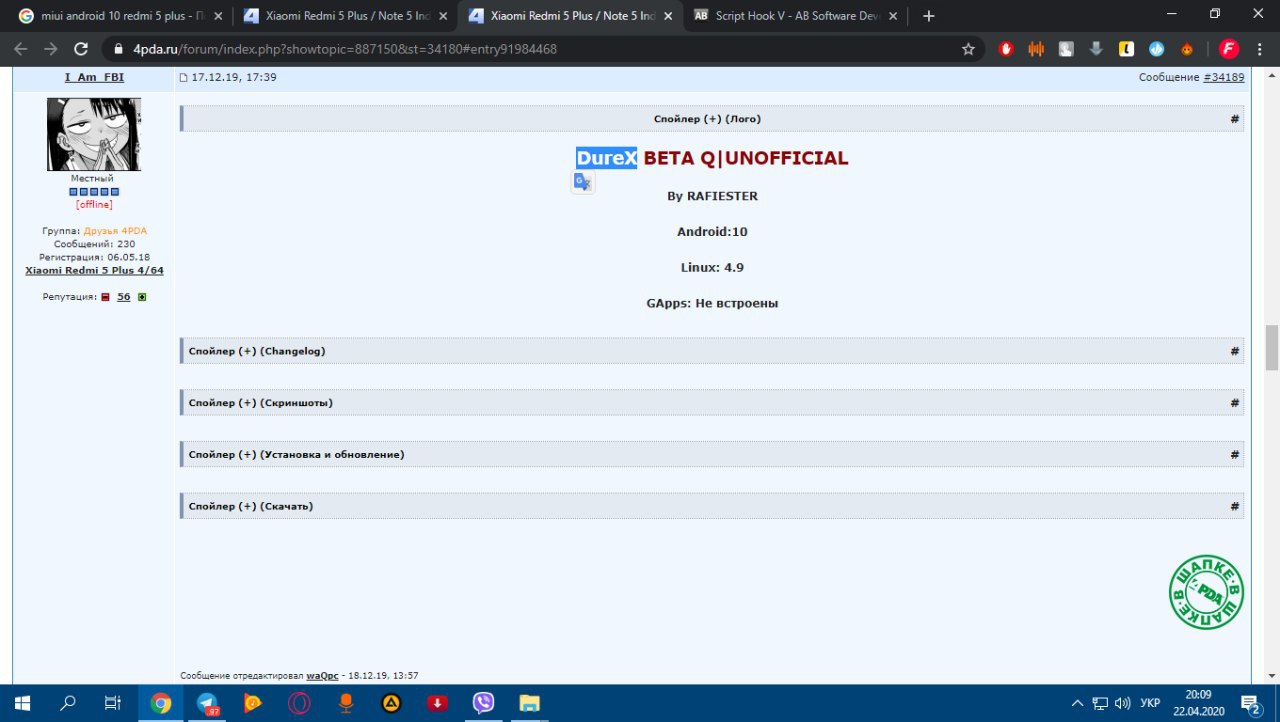Open Opera browser from the taskbar
Image resolution: width=1280 pixels, height=722 pixels.
pos(299,703)
